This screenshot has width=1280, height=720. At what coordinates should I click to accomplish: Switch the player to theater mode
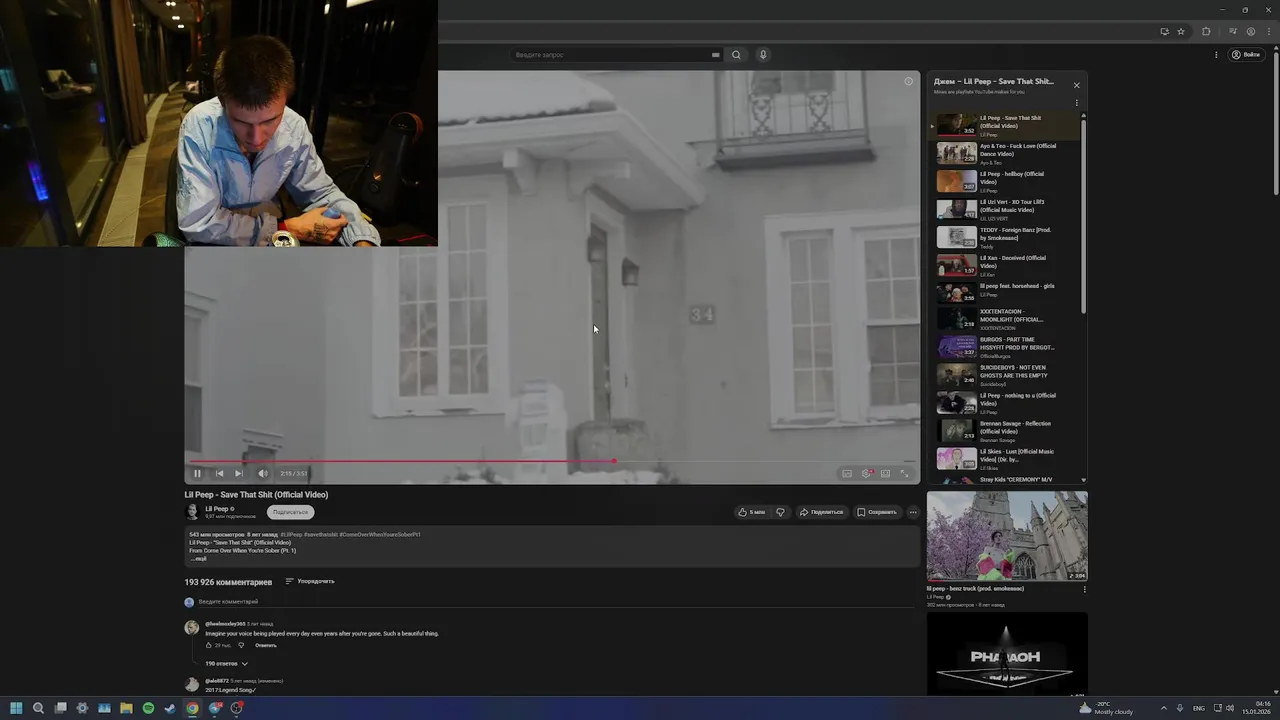[885, 473]
